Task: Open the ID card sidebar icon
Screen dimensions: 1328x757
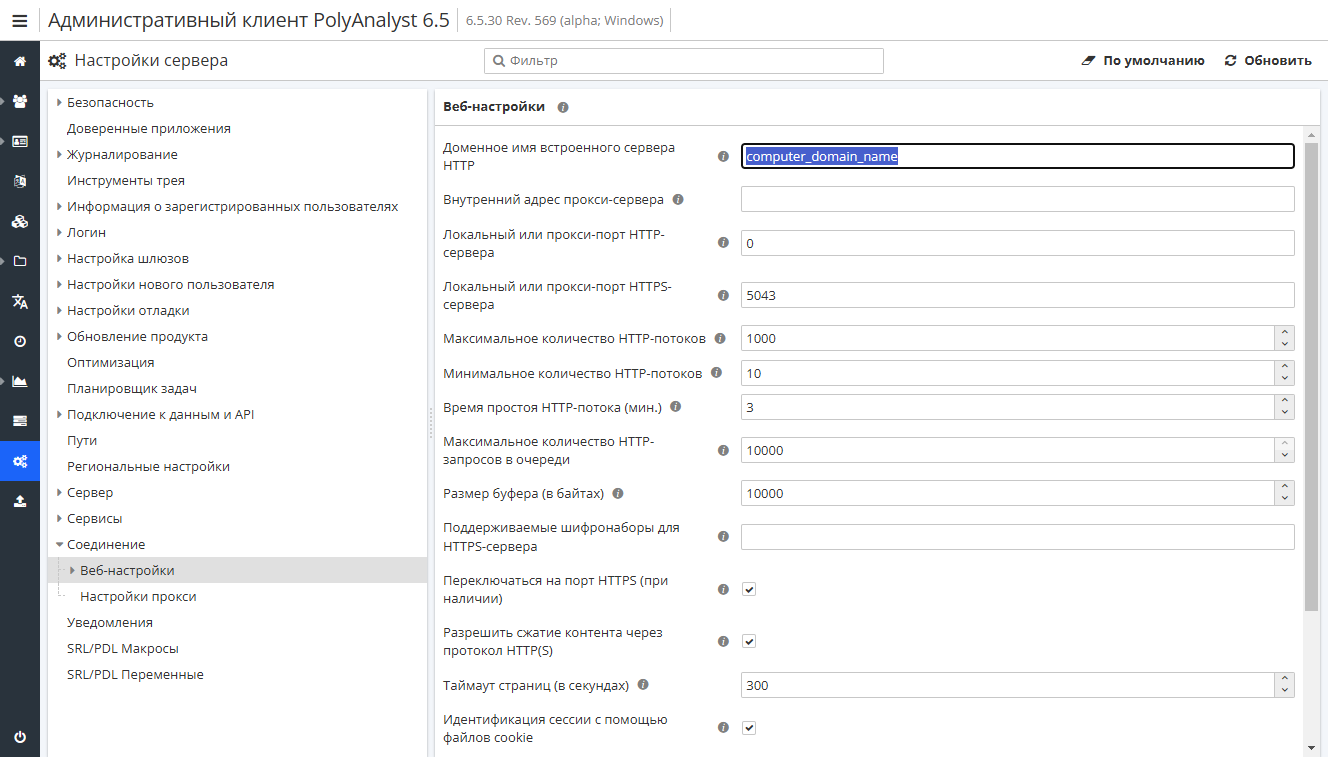Action: 20,141
